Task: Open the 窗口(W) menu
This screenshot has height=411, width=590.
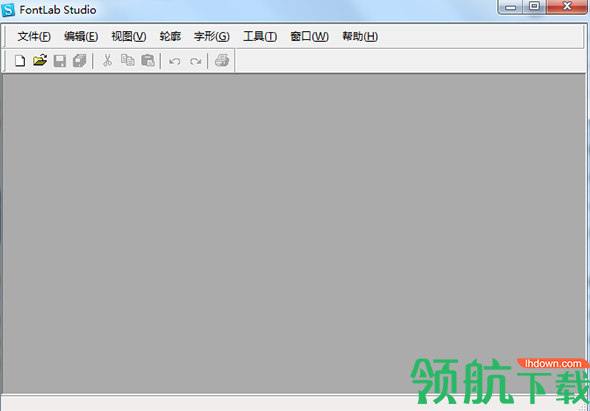Action: point(309,37)
